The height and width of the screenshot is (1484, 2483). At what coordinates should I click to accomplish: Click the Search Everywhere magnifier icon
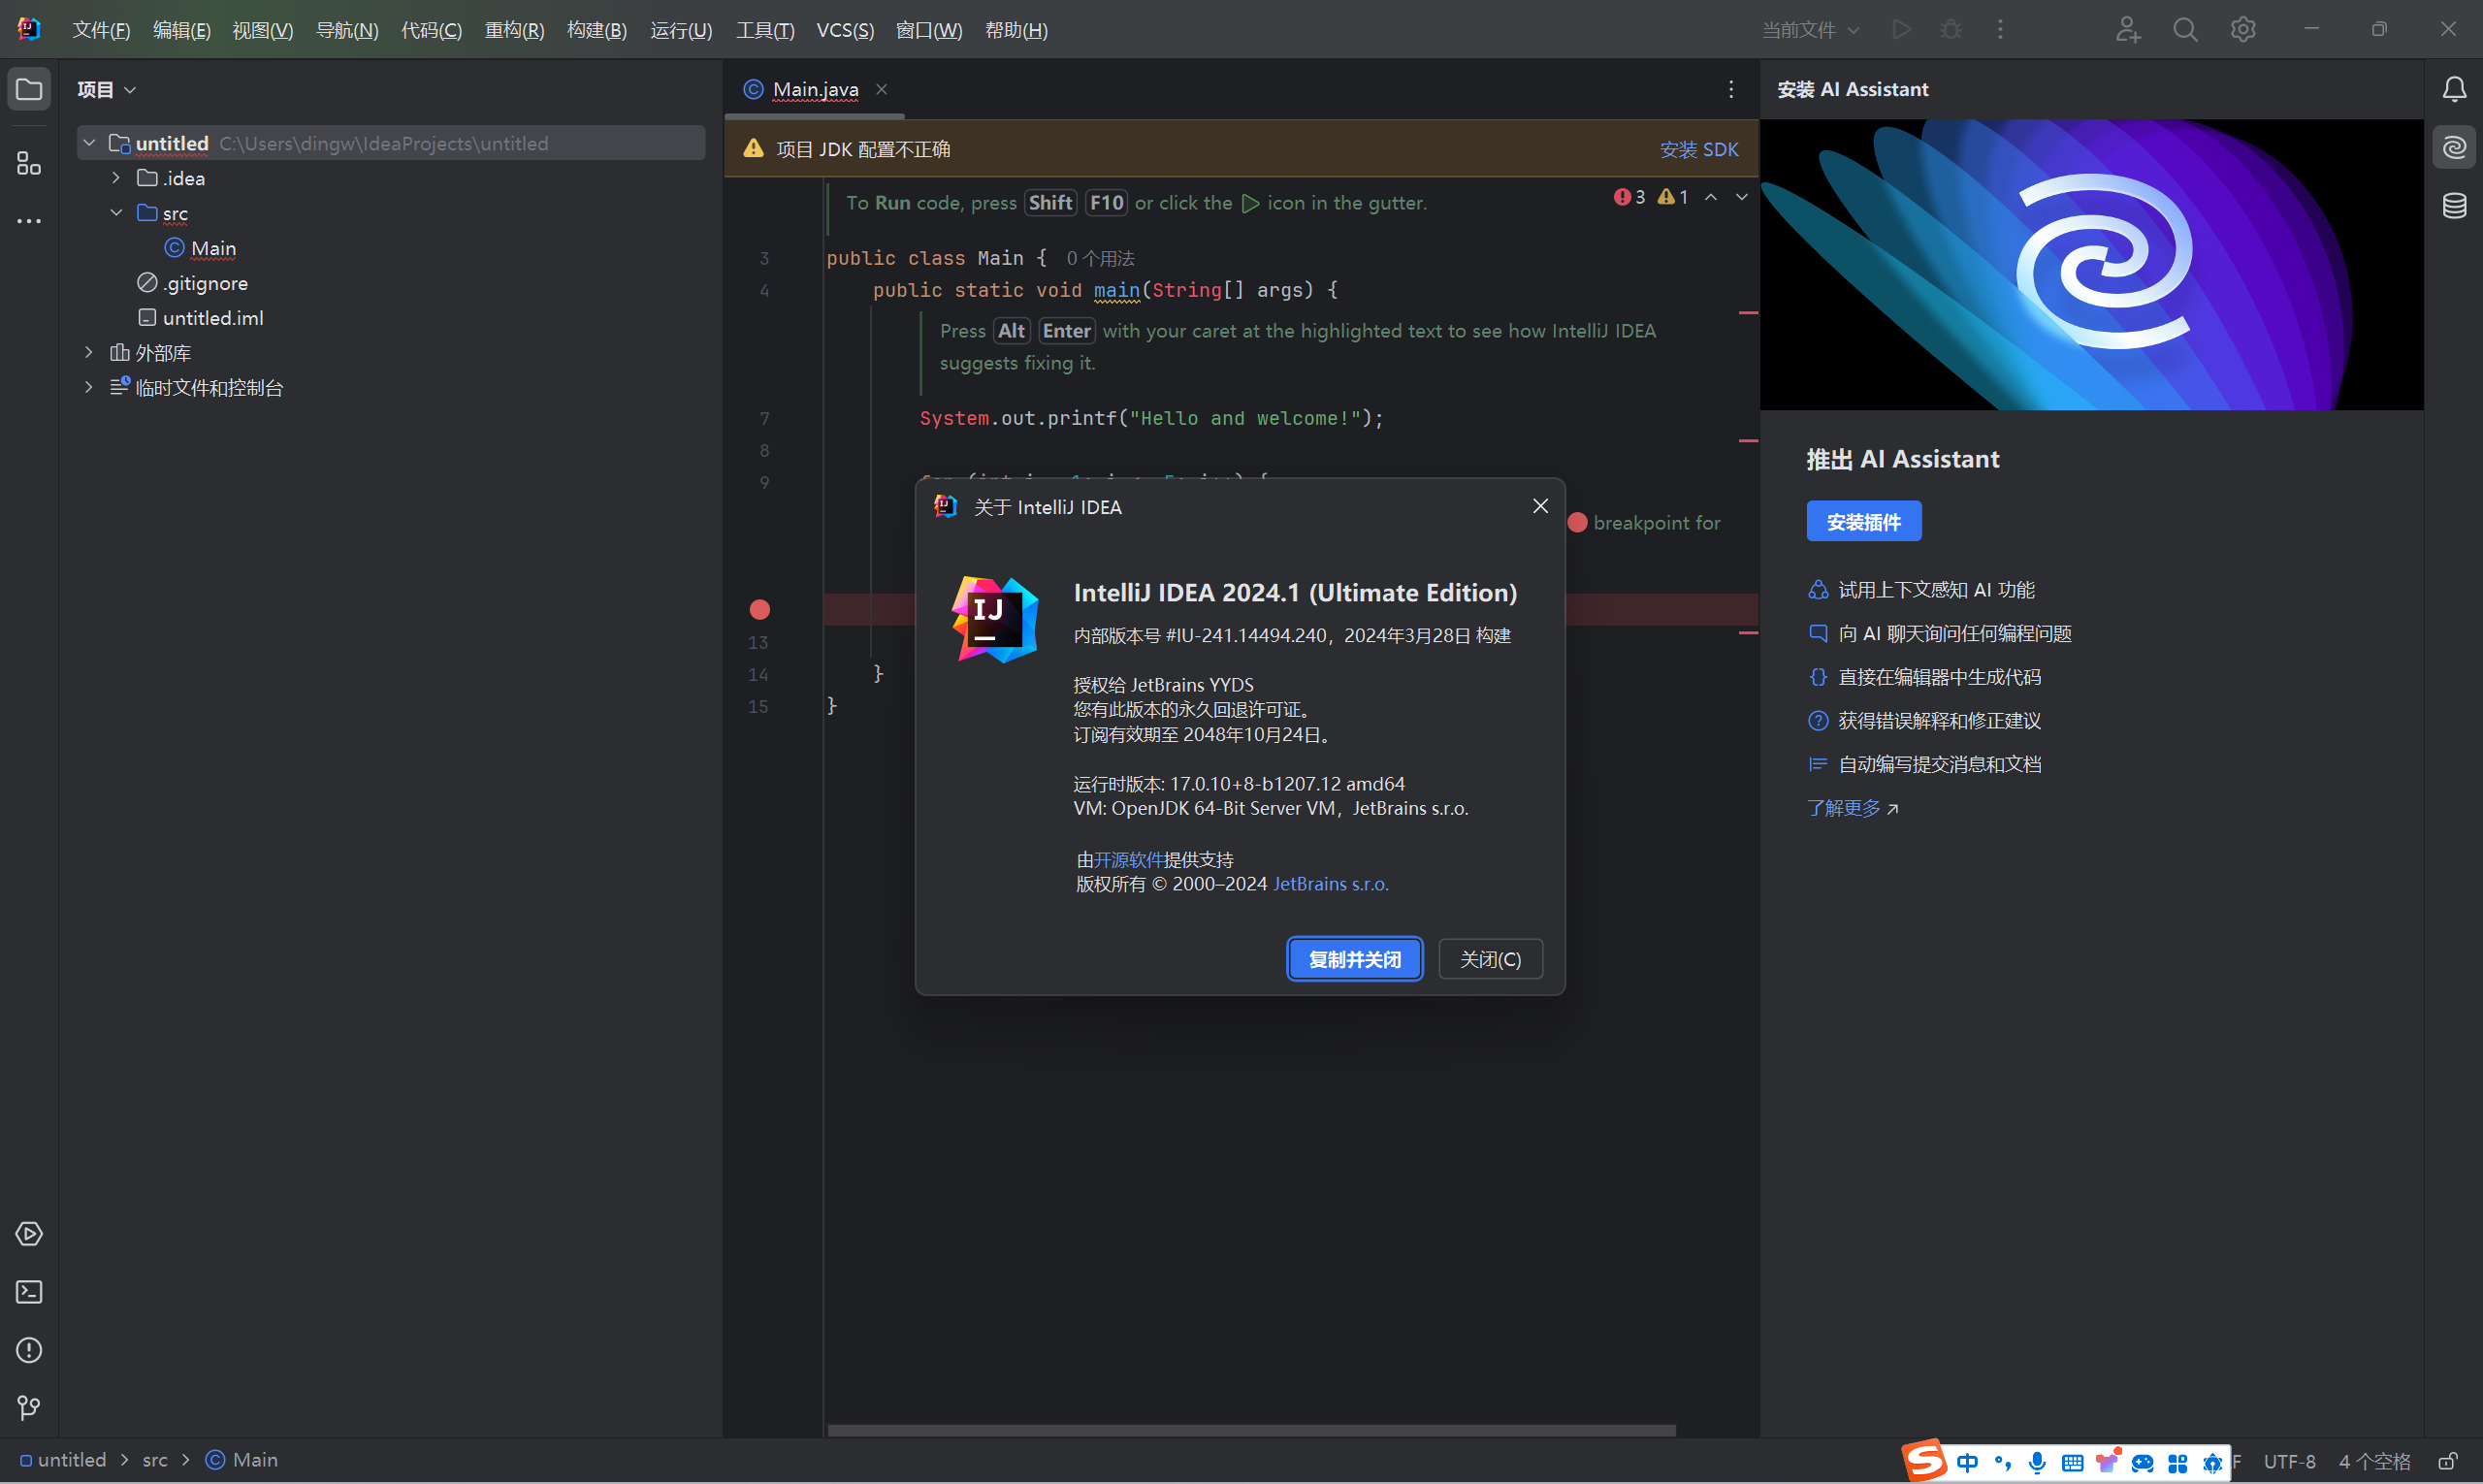(2185, 30)
